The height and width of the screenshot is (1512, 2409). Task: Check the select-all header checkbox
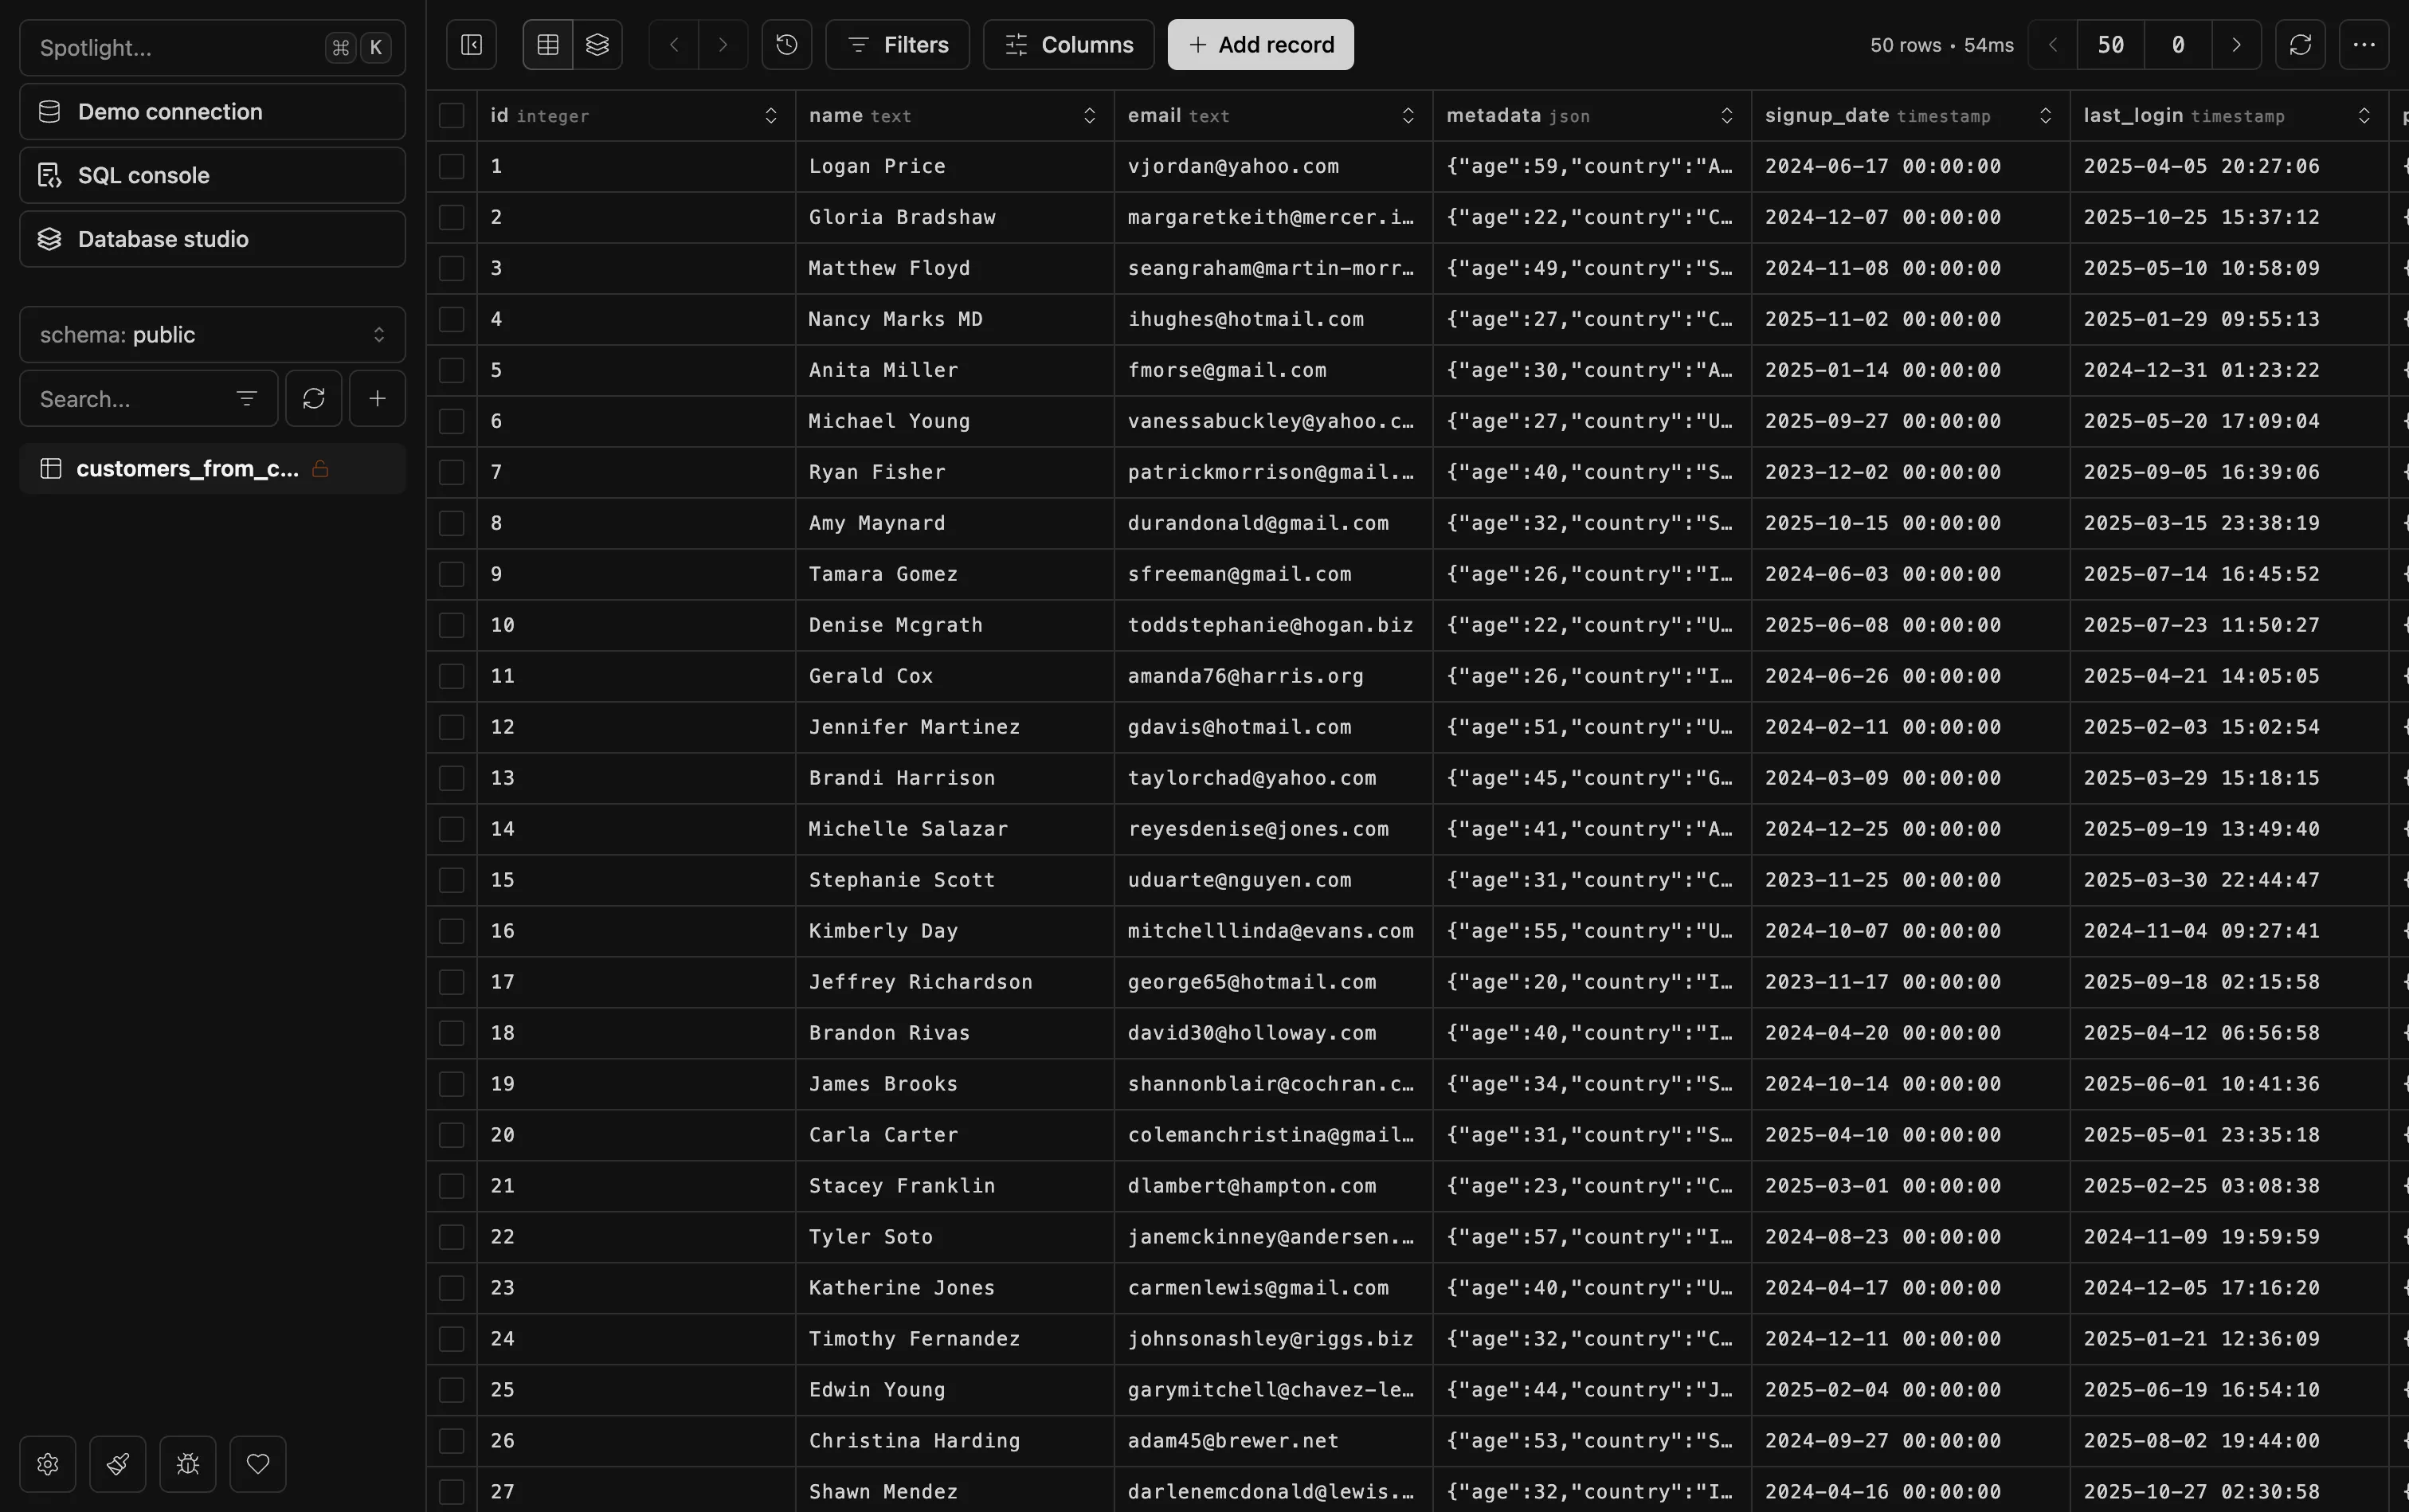[x=452, y=116]
